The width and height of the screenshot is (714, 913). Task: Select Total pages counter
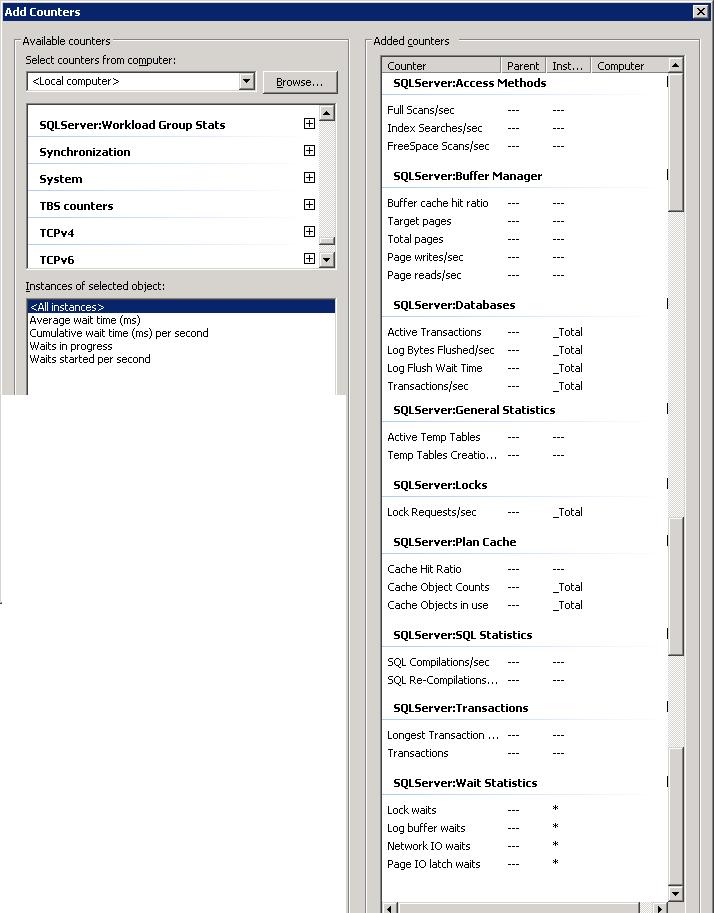(415, 239)
